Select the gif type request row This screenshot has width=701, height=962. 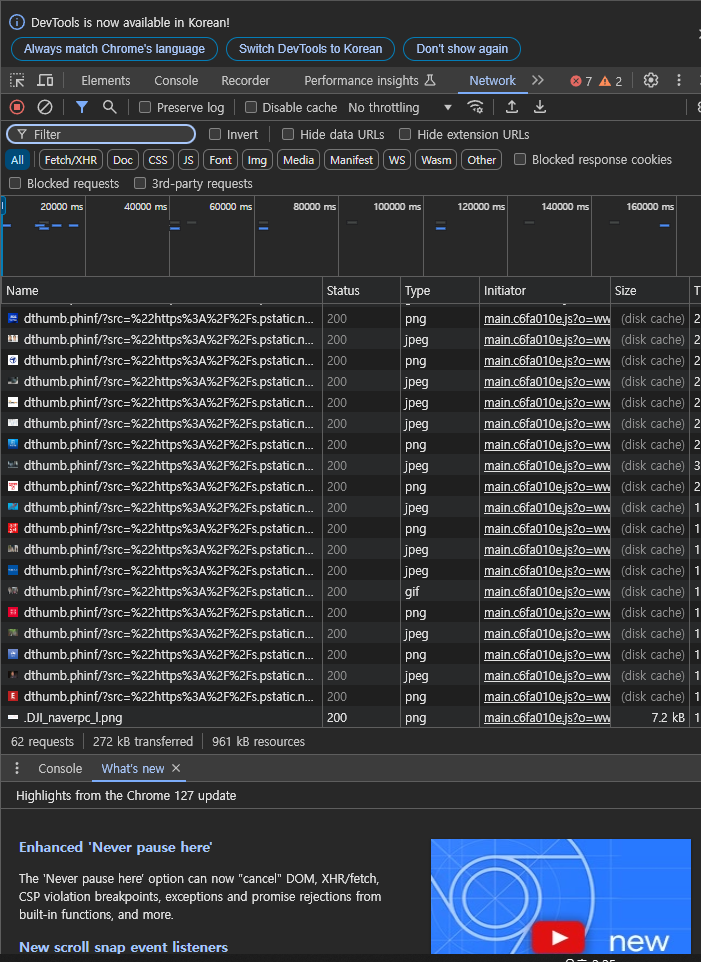(350, 591)
